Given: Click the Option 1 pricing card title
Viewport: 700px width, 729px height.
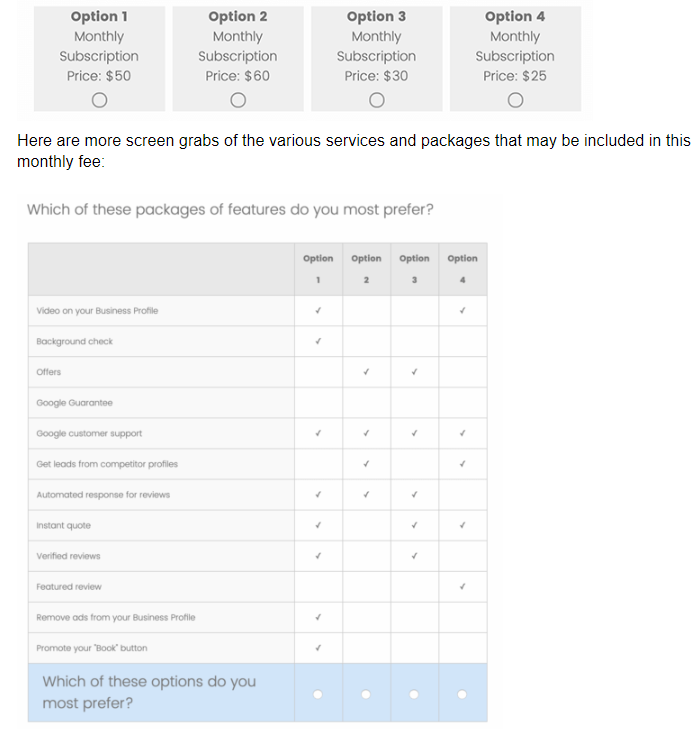Looking at the screenshot, I should tap(98, 16).
